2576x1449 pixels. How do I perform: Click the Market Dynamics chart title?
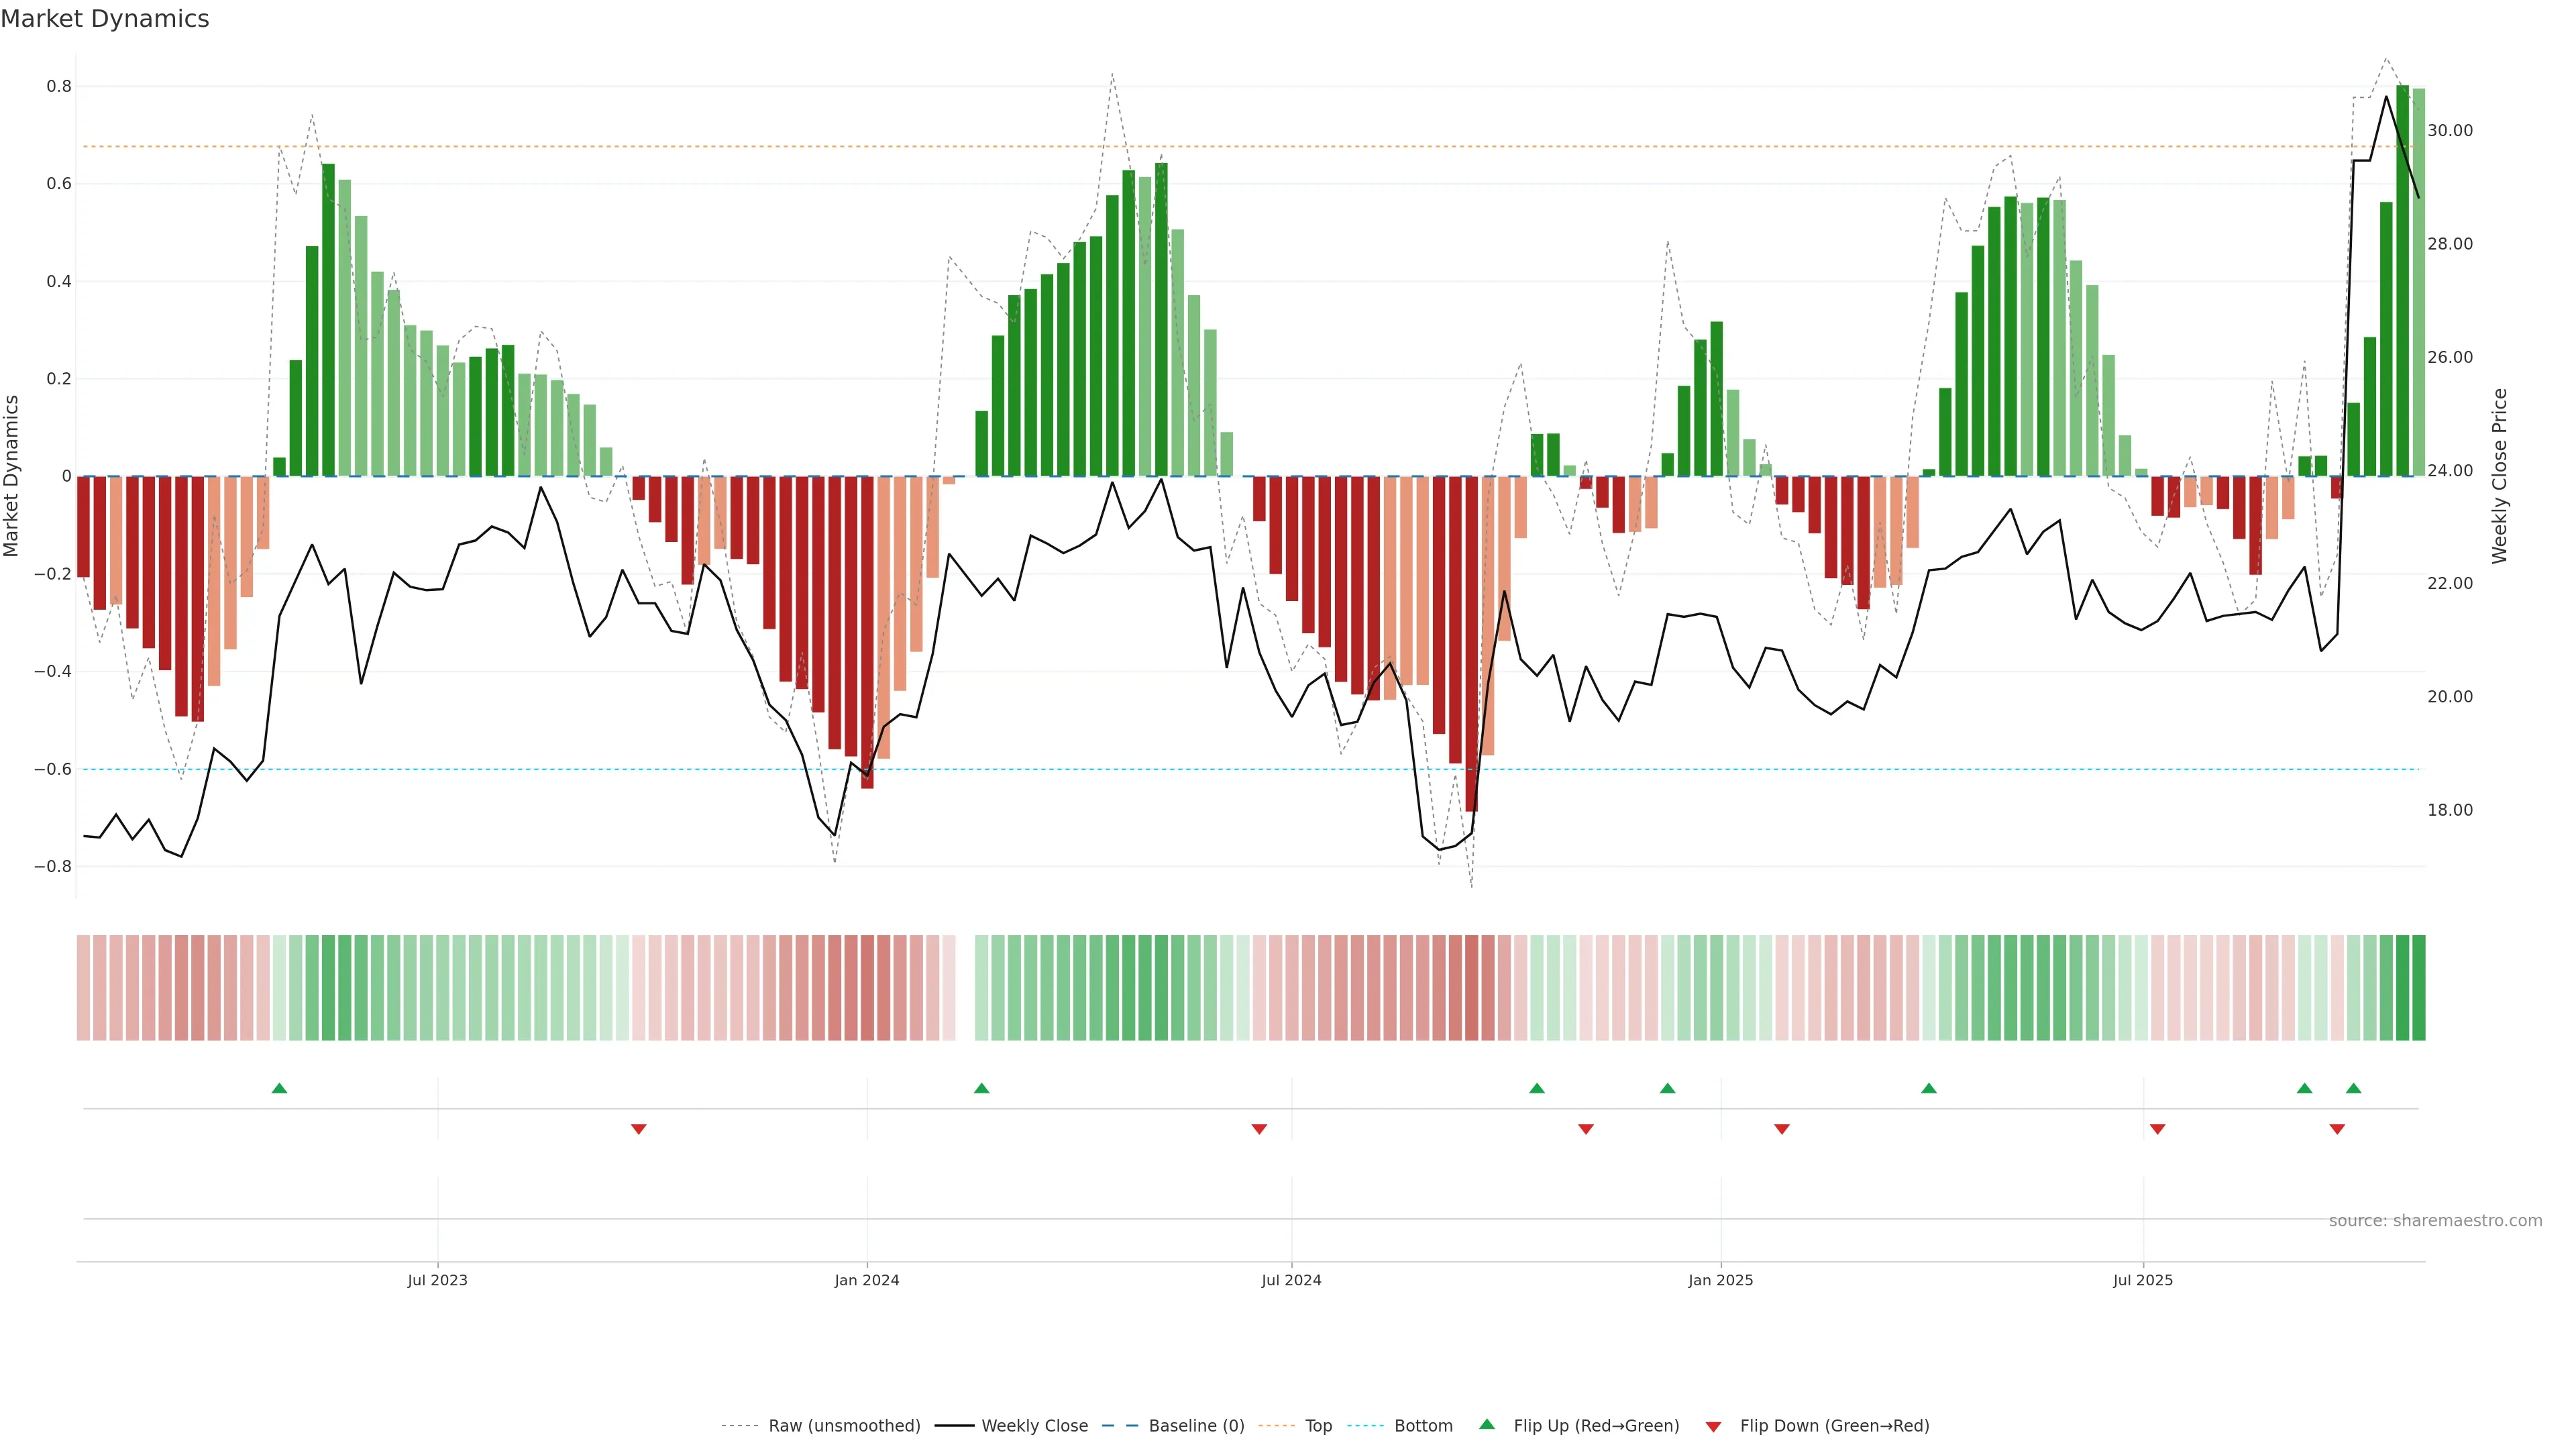105,19
